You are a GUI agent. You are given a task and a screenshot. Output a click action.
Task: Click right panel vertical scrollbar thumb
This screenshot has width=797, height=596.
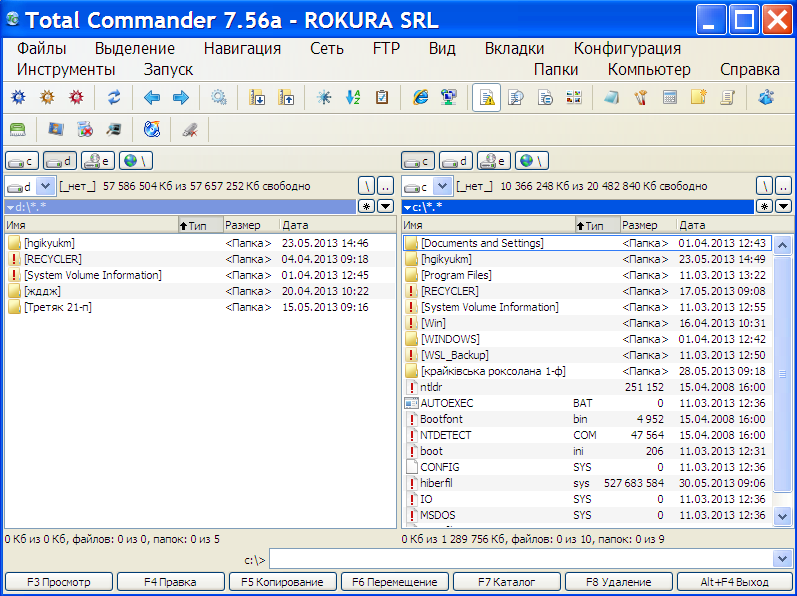pos(782,374)
